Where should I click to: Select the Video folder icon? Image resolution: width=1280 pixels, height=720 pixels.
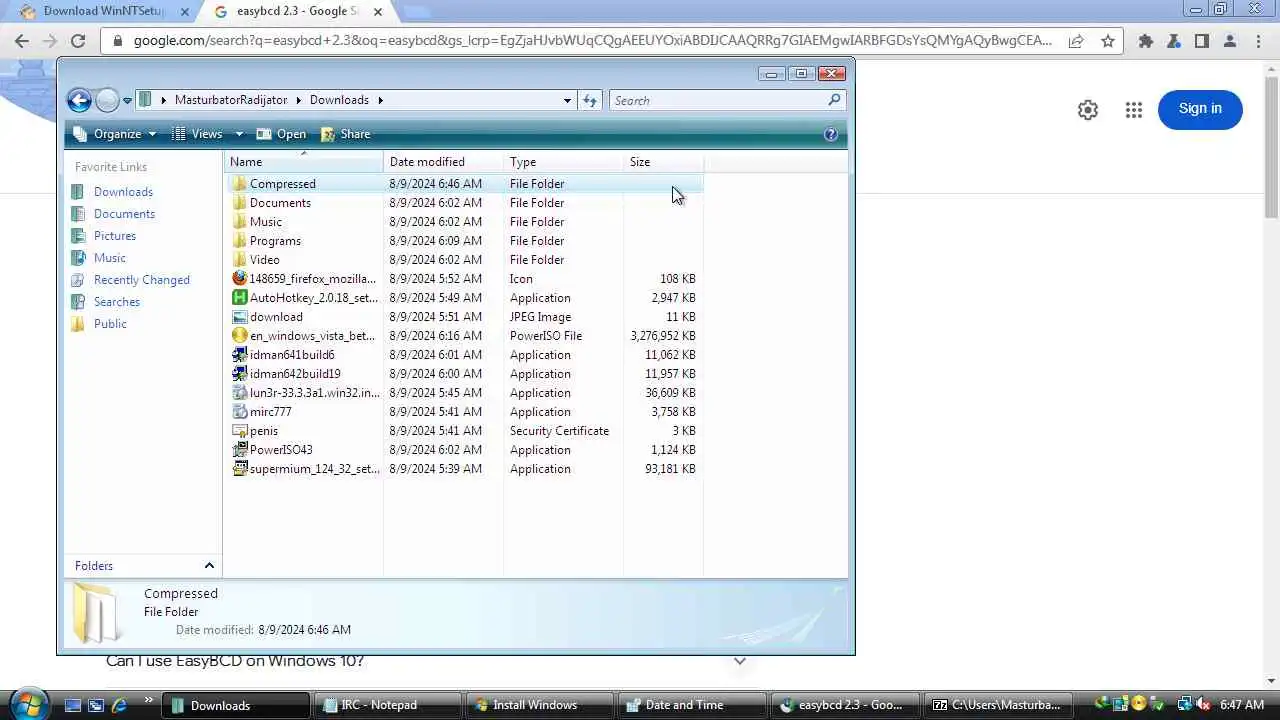pyautogui.click(x=239, y=260)
